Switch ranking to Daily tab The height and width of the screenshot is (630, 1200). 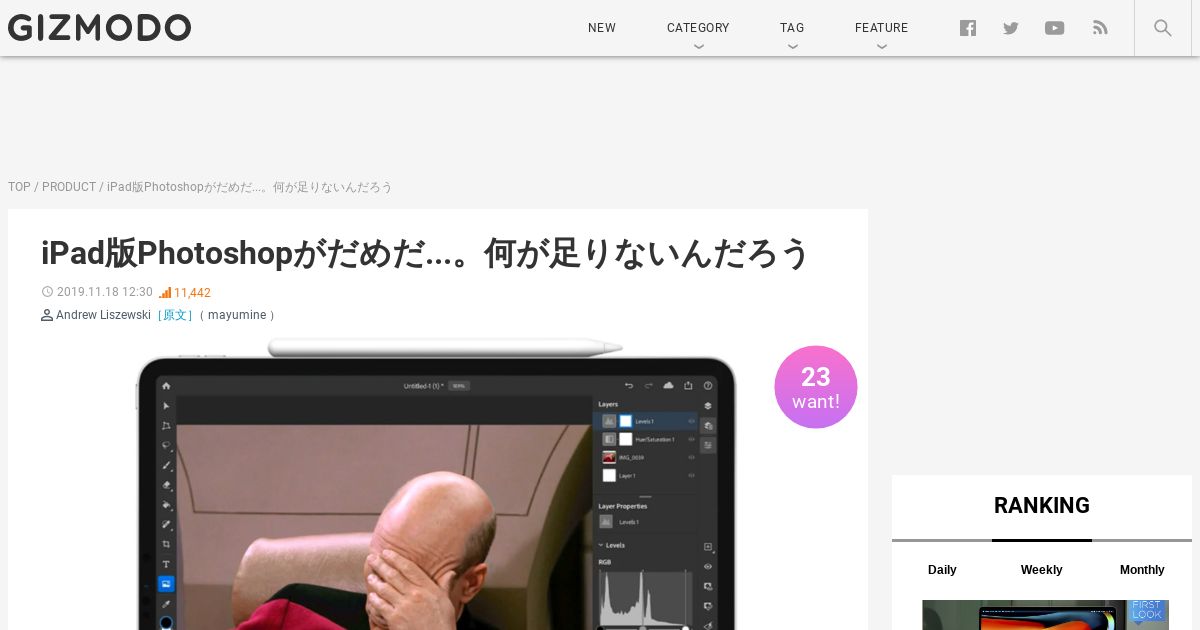942,570
